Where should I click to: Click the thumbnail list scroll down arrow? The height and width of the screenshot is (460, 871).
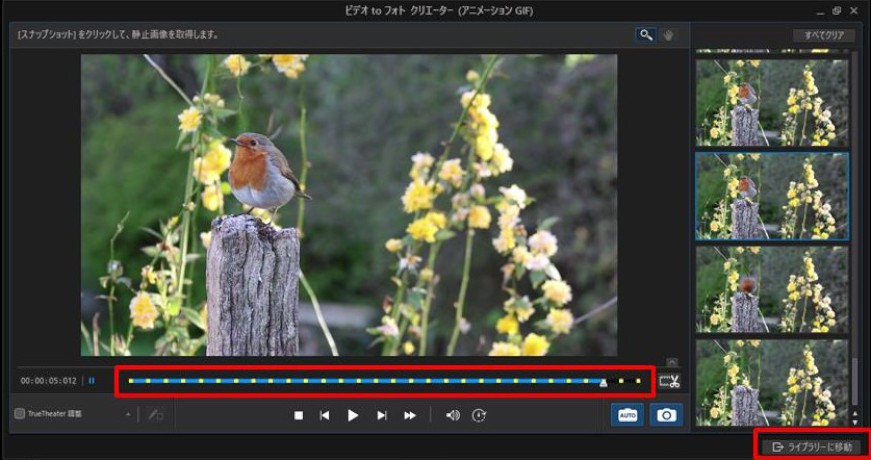854,423
